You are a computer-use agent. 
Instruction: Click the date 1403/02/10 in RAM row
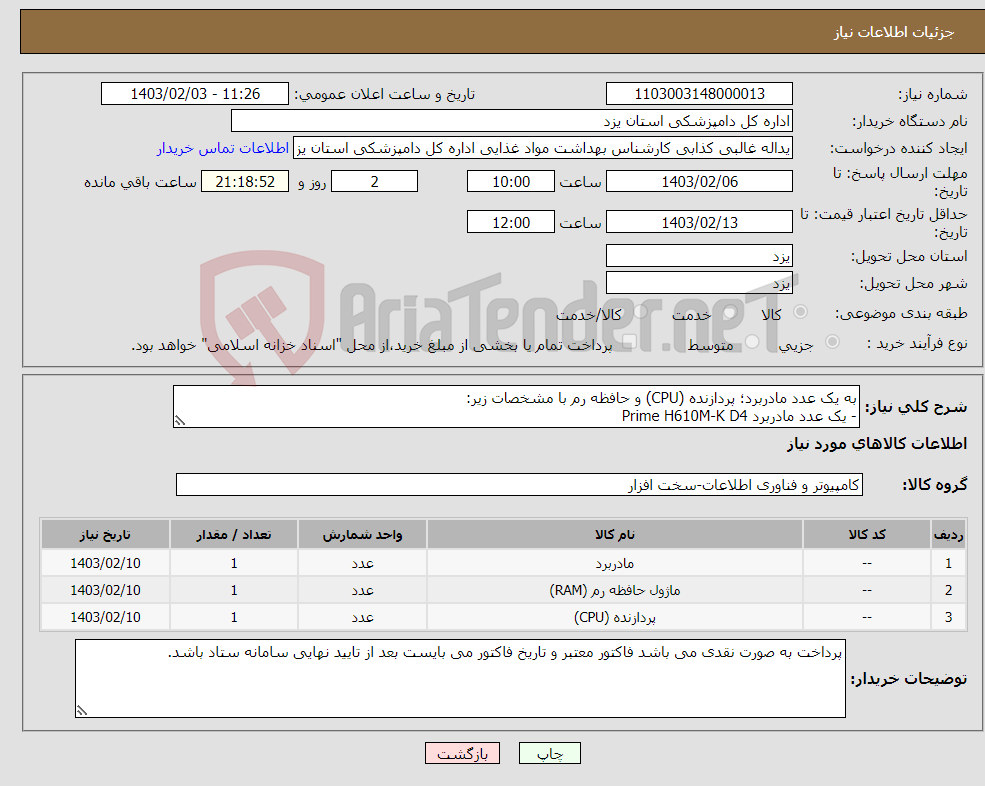(105, 590)
